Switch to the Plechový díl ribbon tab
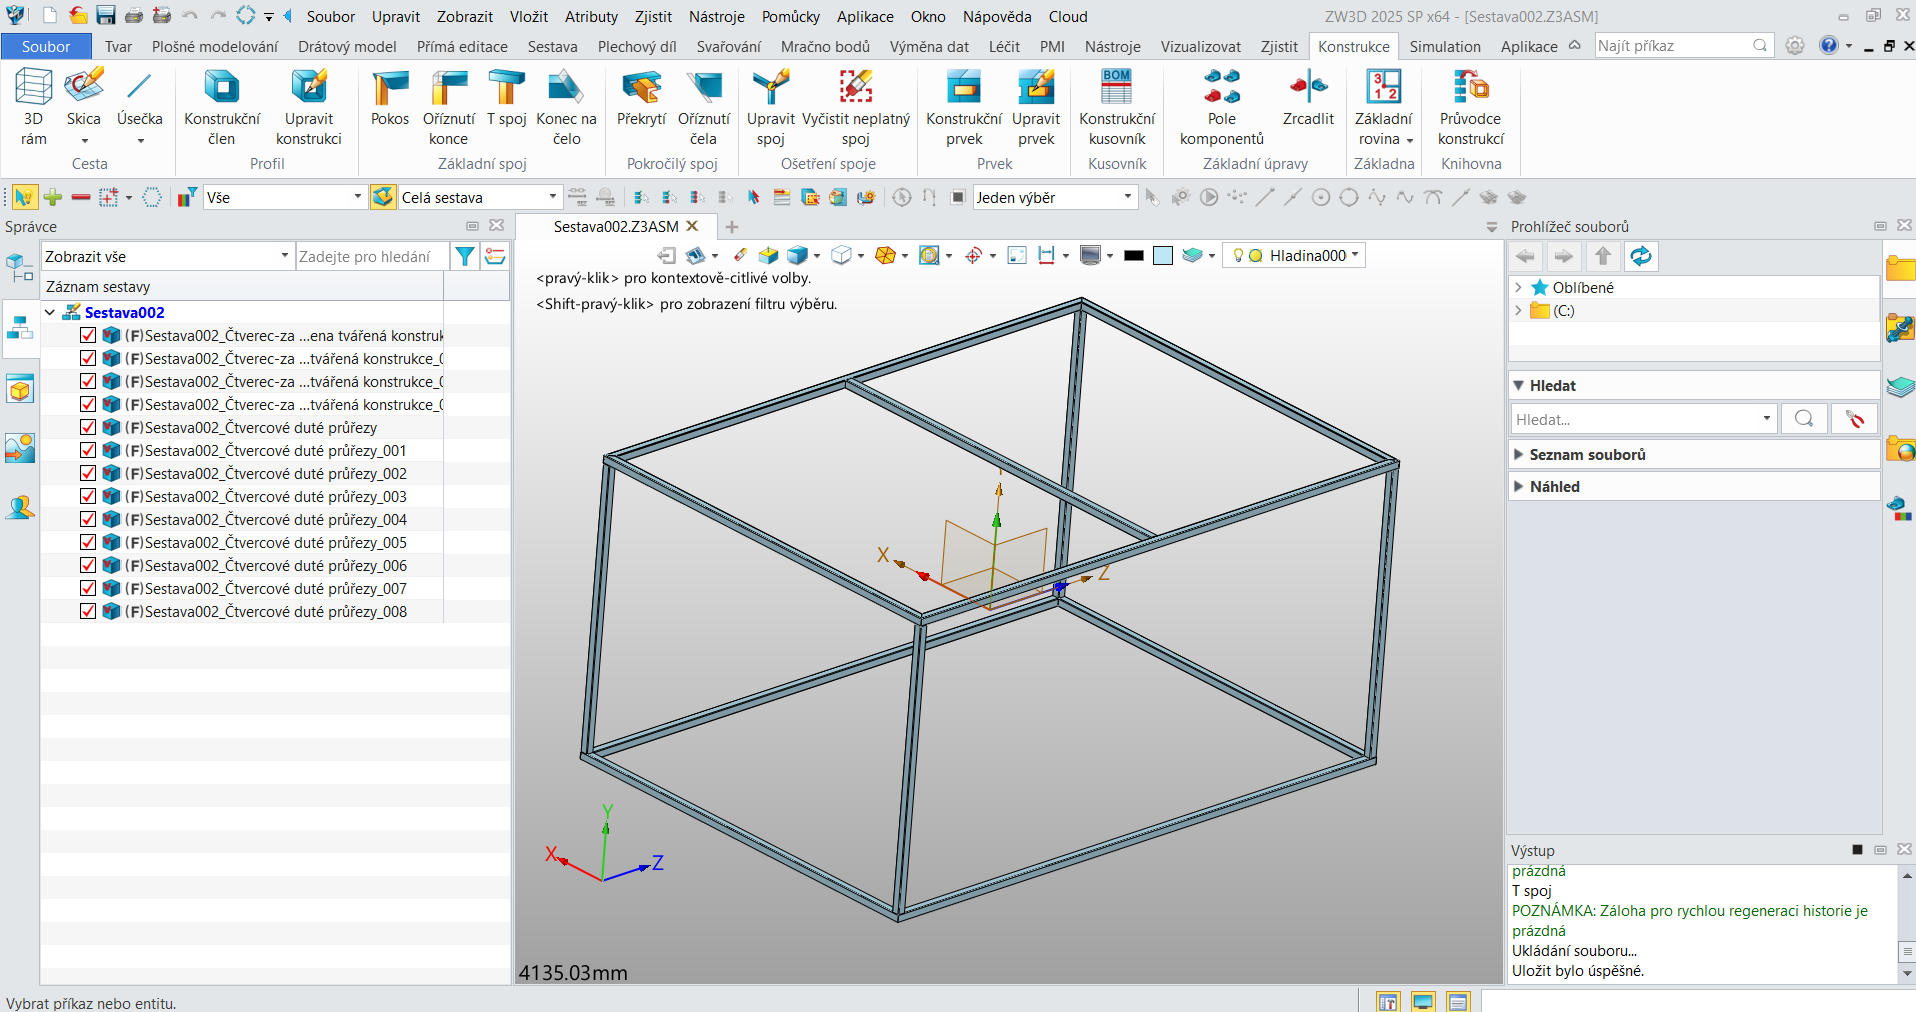This screenshot has width=1916, height=1012. (x=637, y=46)
